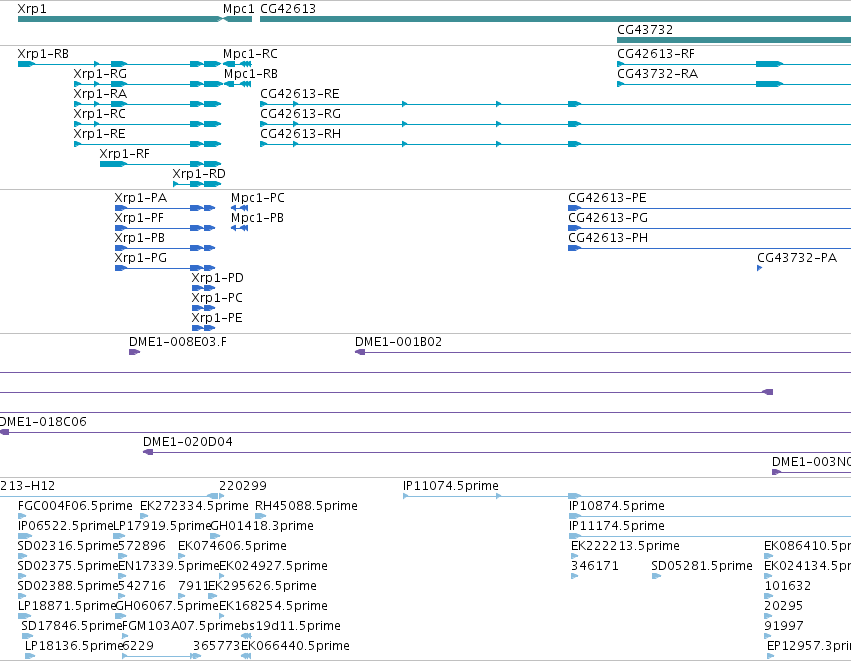This screenshot has height=661, width=851.
Task: Select the Mpc1 gene label
Action: [x=238, y=9]
